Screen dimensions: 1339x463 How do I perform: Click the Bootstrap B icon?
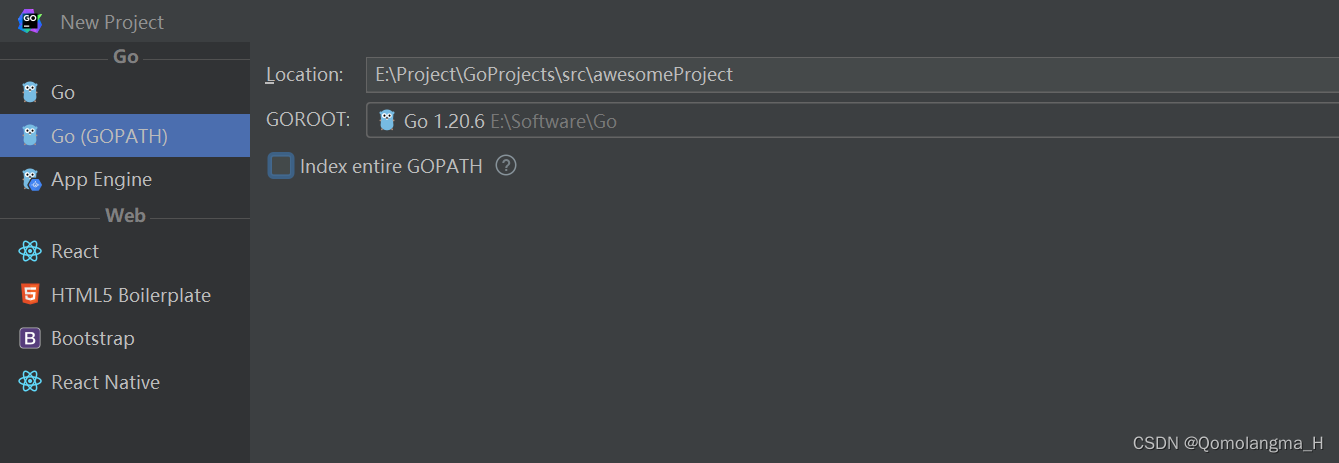[x=30, y=339]
